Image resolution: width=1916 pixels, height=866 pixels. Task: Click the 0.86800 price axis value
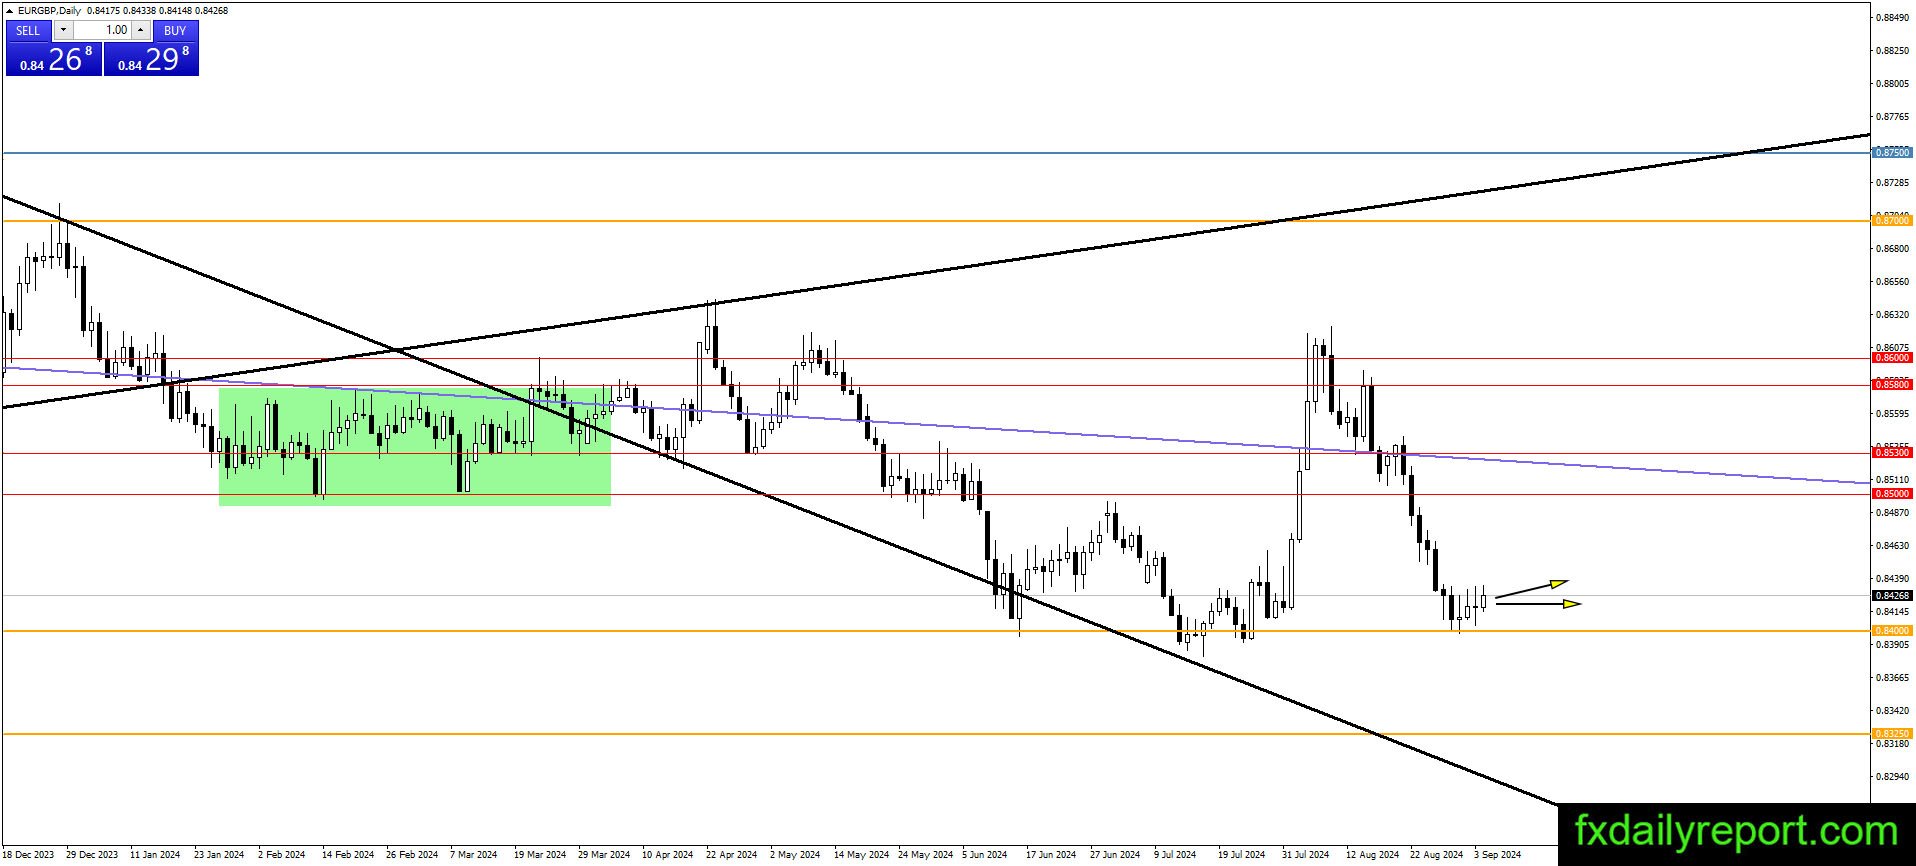pyautogui.click(x=1892, y=249)
